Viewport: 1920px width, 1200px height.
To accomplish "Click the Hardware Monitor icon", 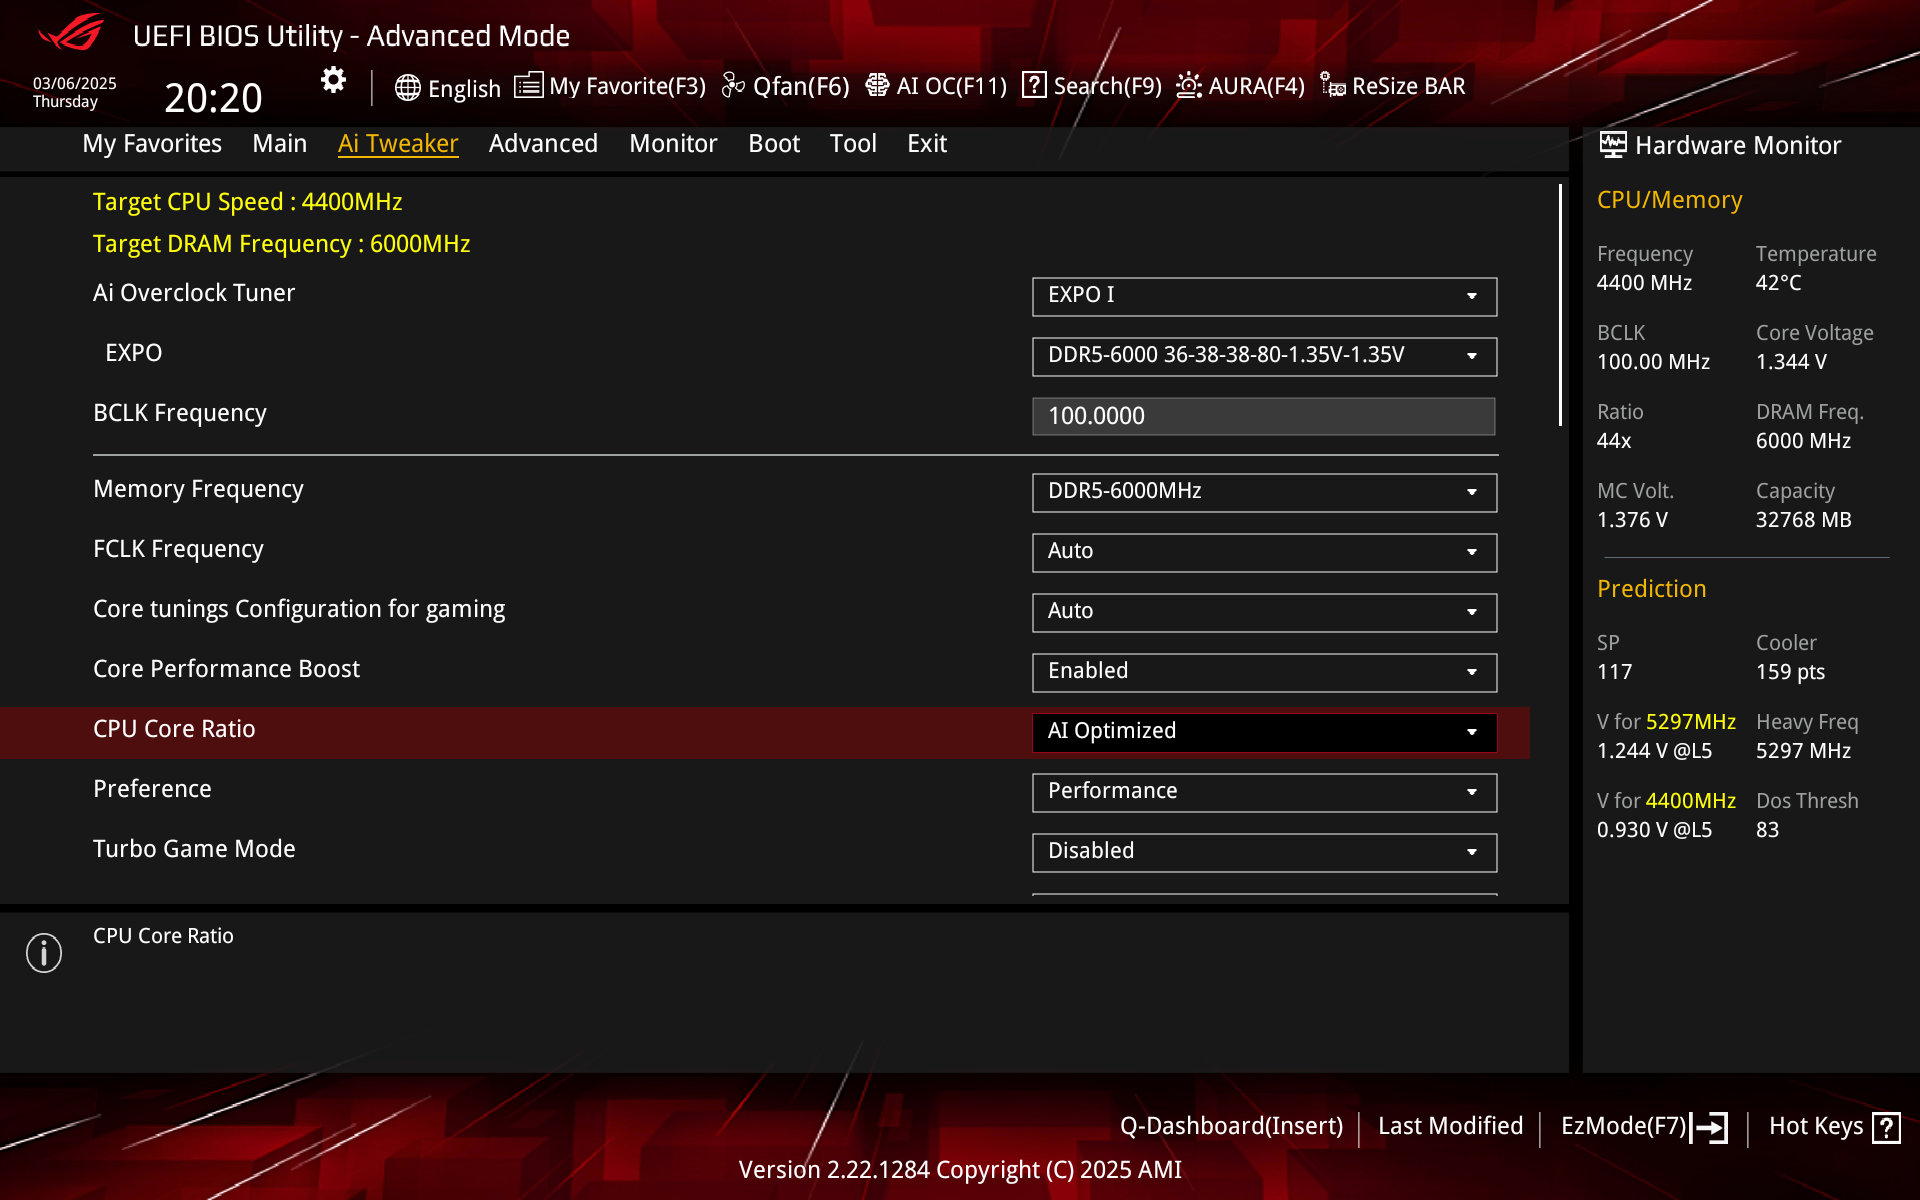I will [1612, 145].
